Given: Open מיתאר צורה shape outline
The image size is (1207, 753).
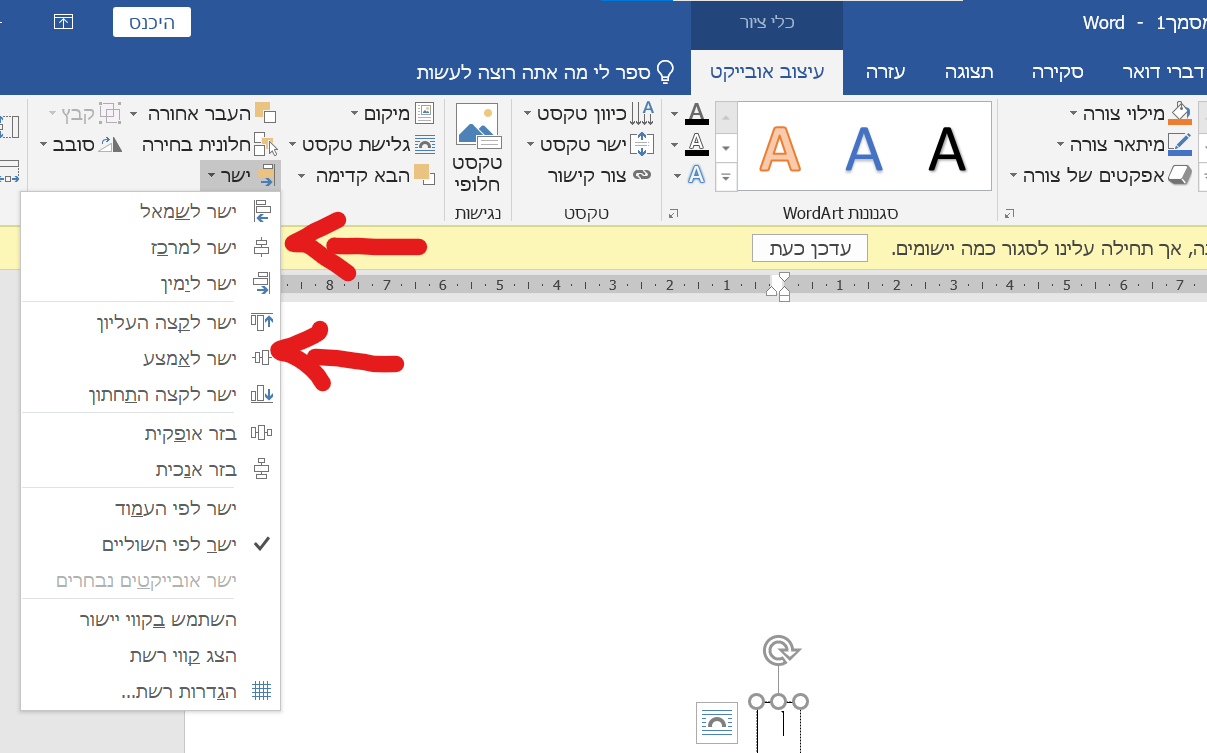Looking at the screenshot, I should click(1125, 144).
